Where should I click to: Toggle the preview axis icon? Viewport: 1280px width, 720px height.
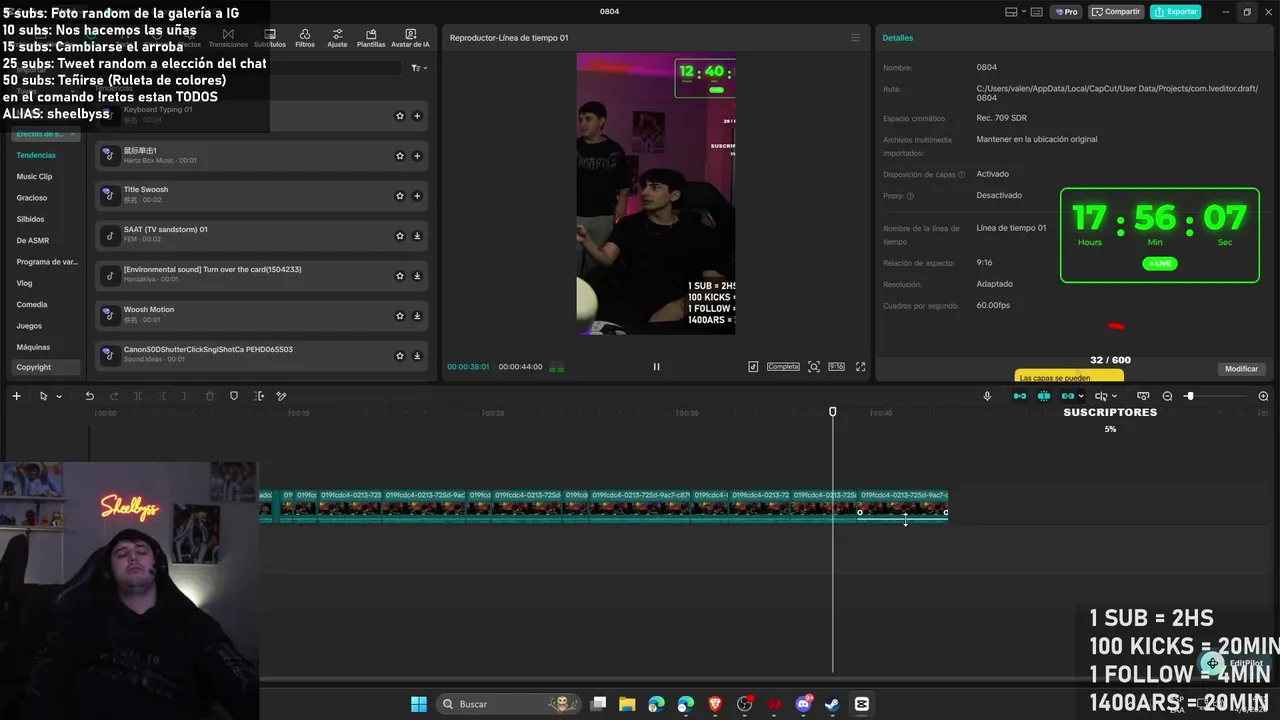[1101, 396]
